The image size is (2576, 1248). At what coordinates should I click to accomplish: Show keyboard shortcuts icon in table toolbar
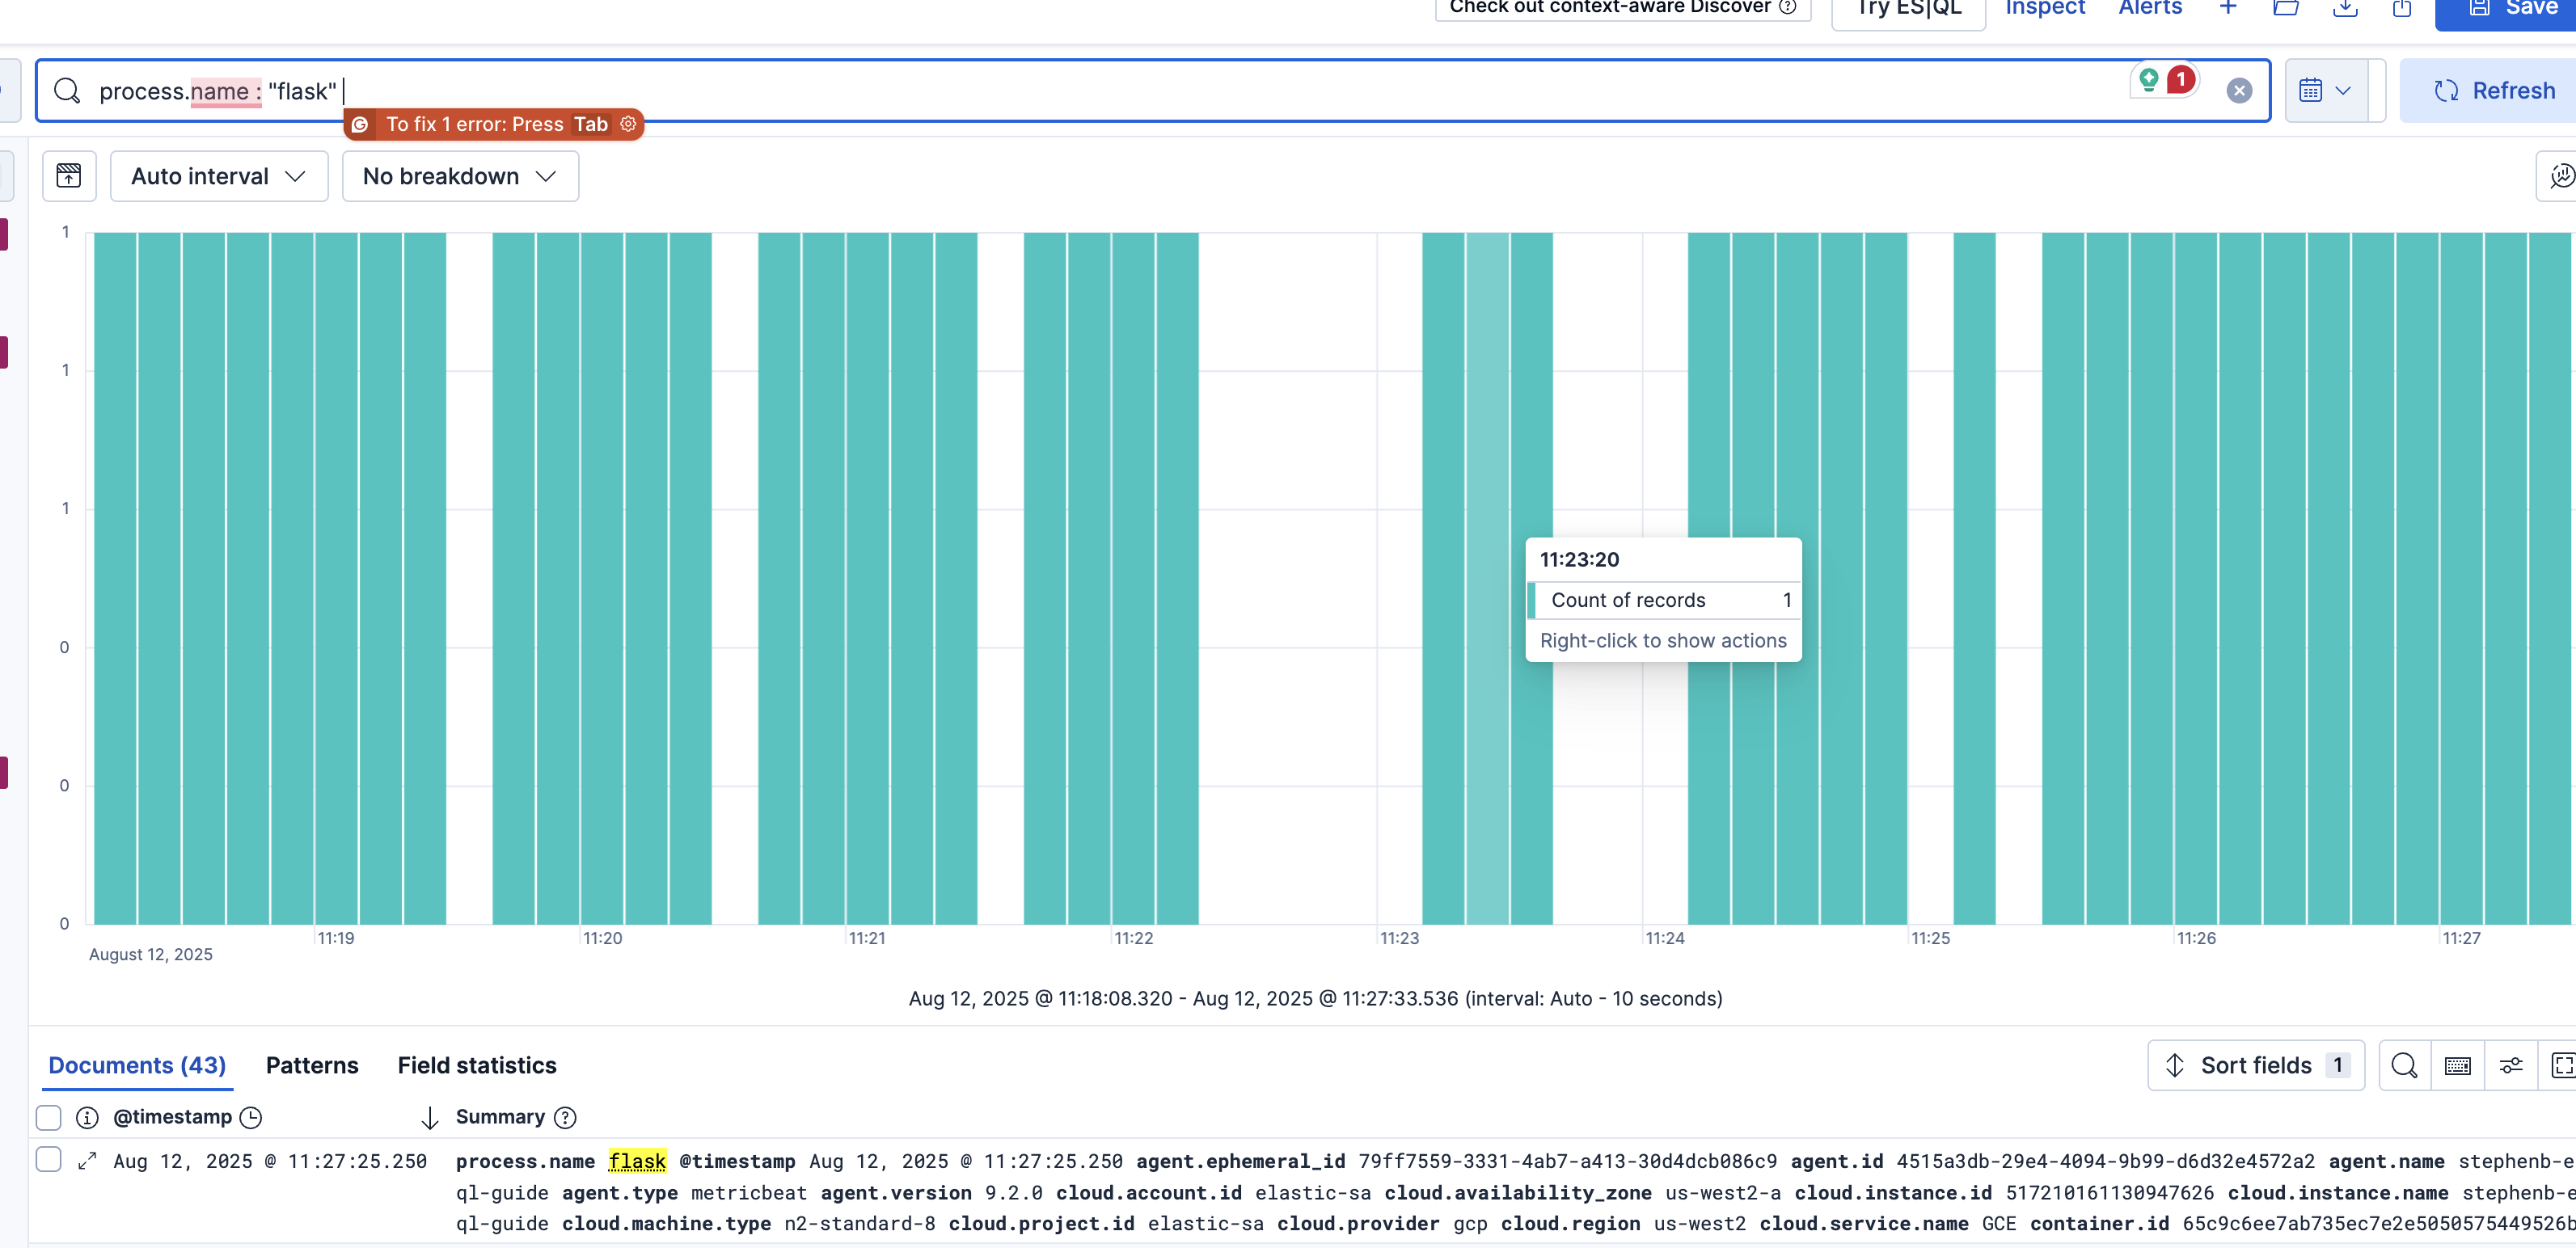[x=2458, y=1065]
